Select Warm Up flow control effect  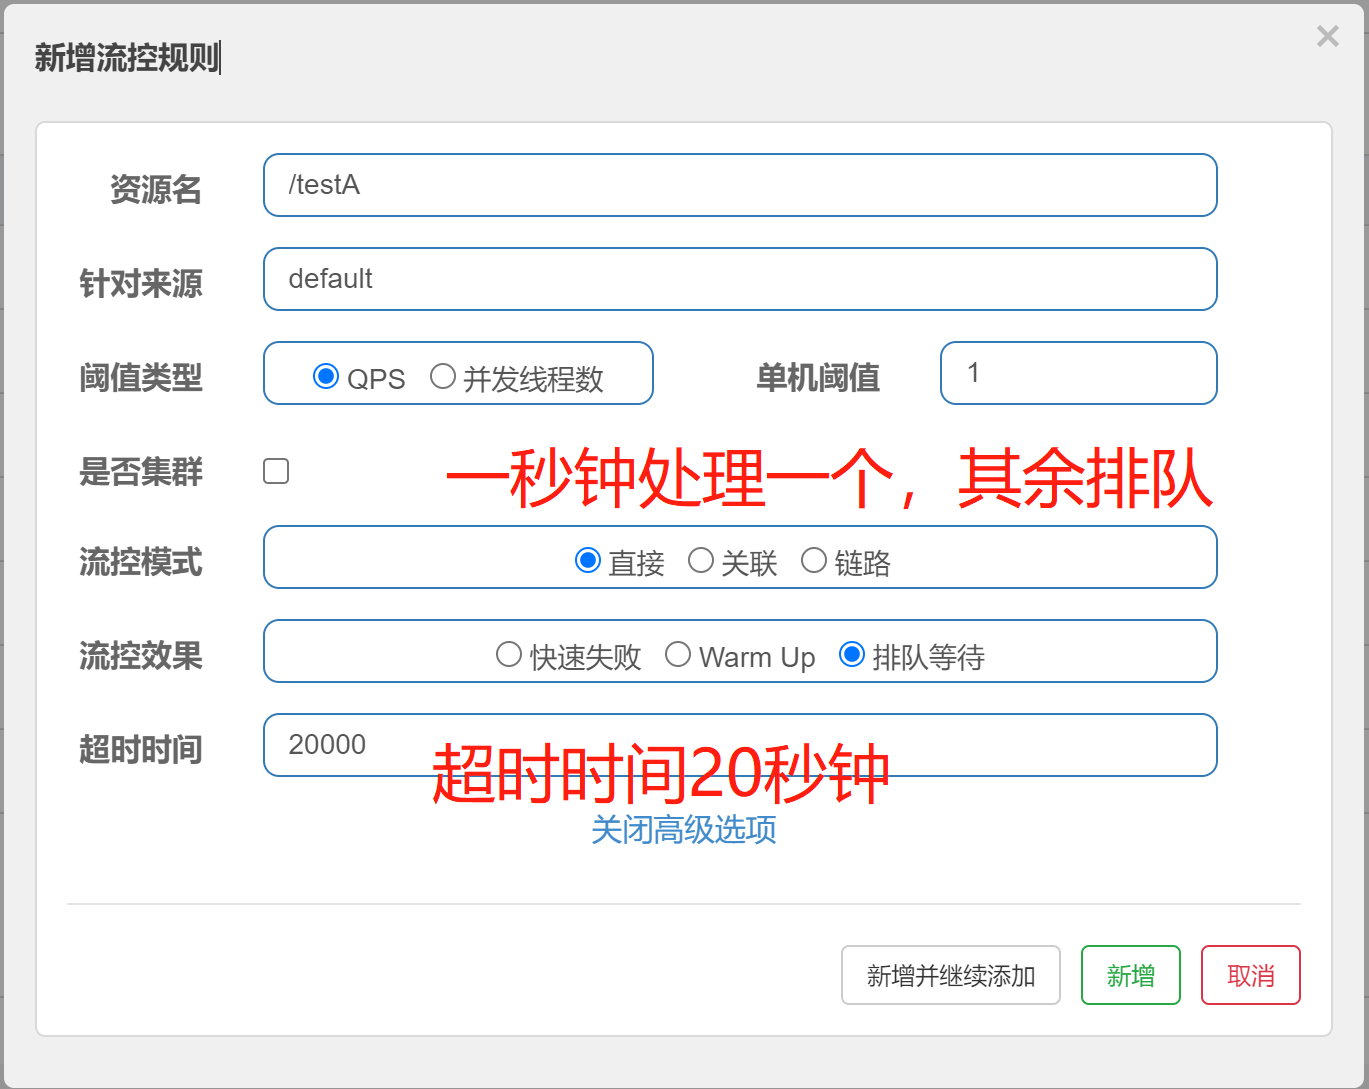[x=678, y=654]
